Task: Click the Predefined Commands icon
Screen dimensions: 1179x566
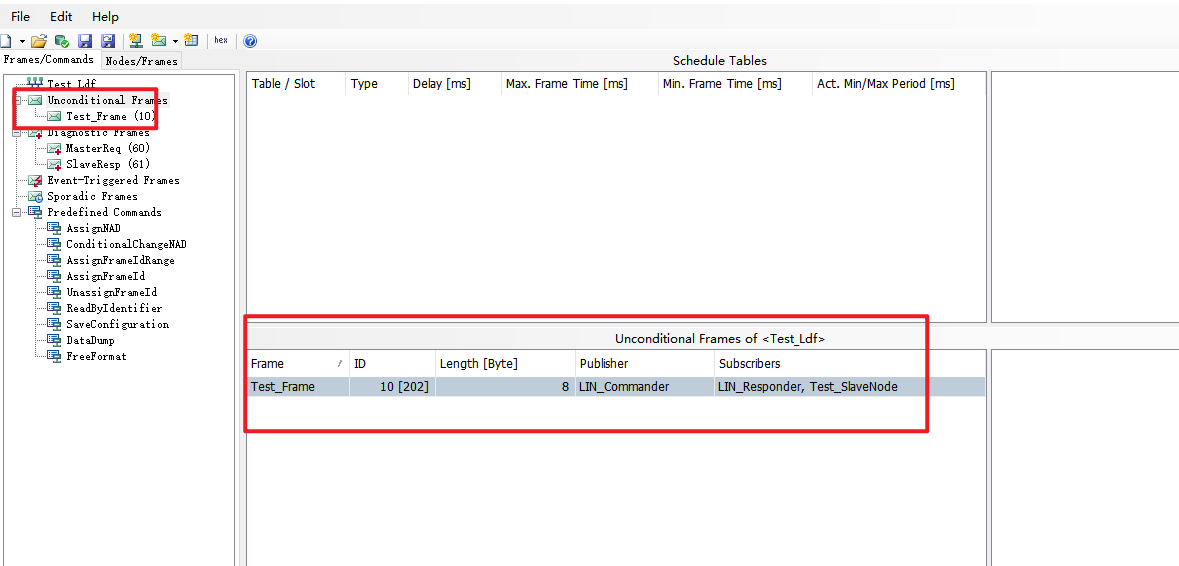Action: point(35,213)
